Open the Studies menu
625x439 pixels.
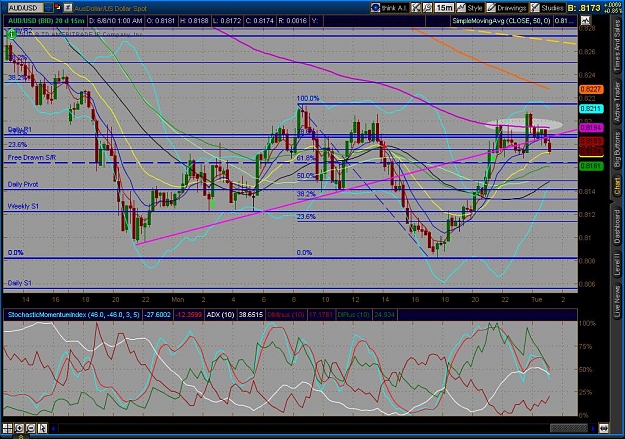(x=547, y=8)
